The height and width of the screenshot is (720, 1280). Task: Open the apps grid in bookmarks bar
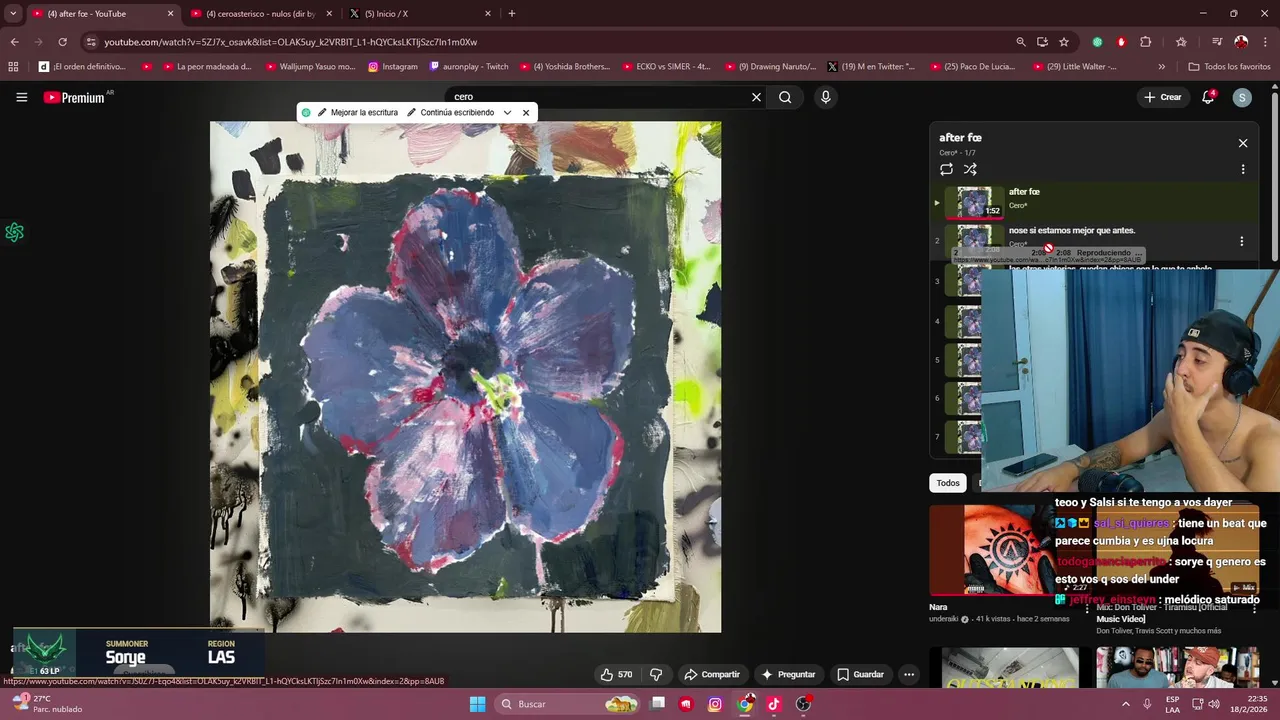coord(13,67)
